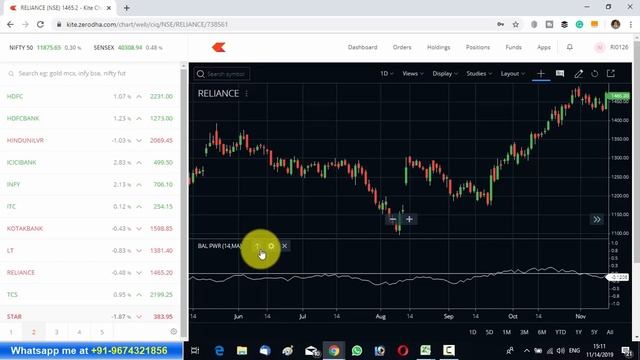Open the Views dropdown
The image size is (640, 360).
(x=413, y=73)
